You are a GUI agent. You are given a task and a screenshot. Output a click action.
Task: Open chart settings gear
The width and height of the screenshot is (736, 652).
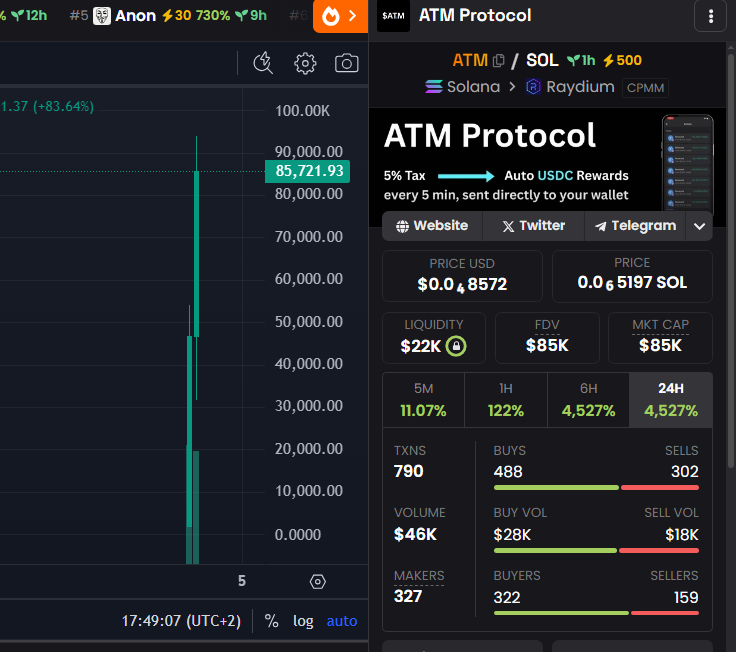point(305,63)
